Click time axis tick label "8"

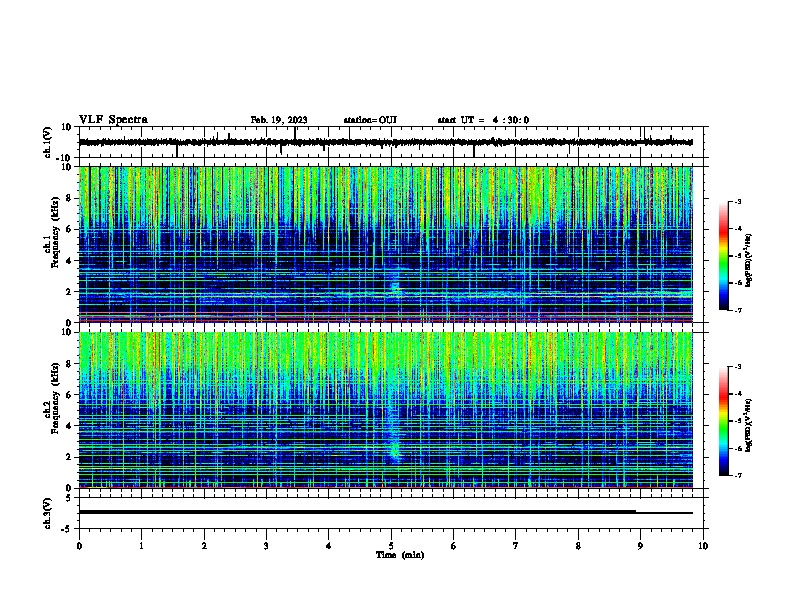[578, 546]
